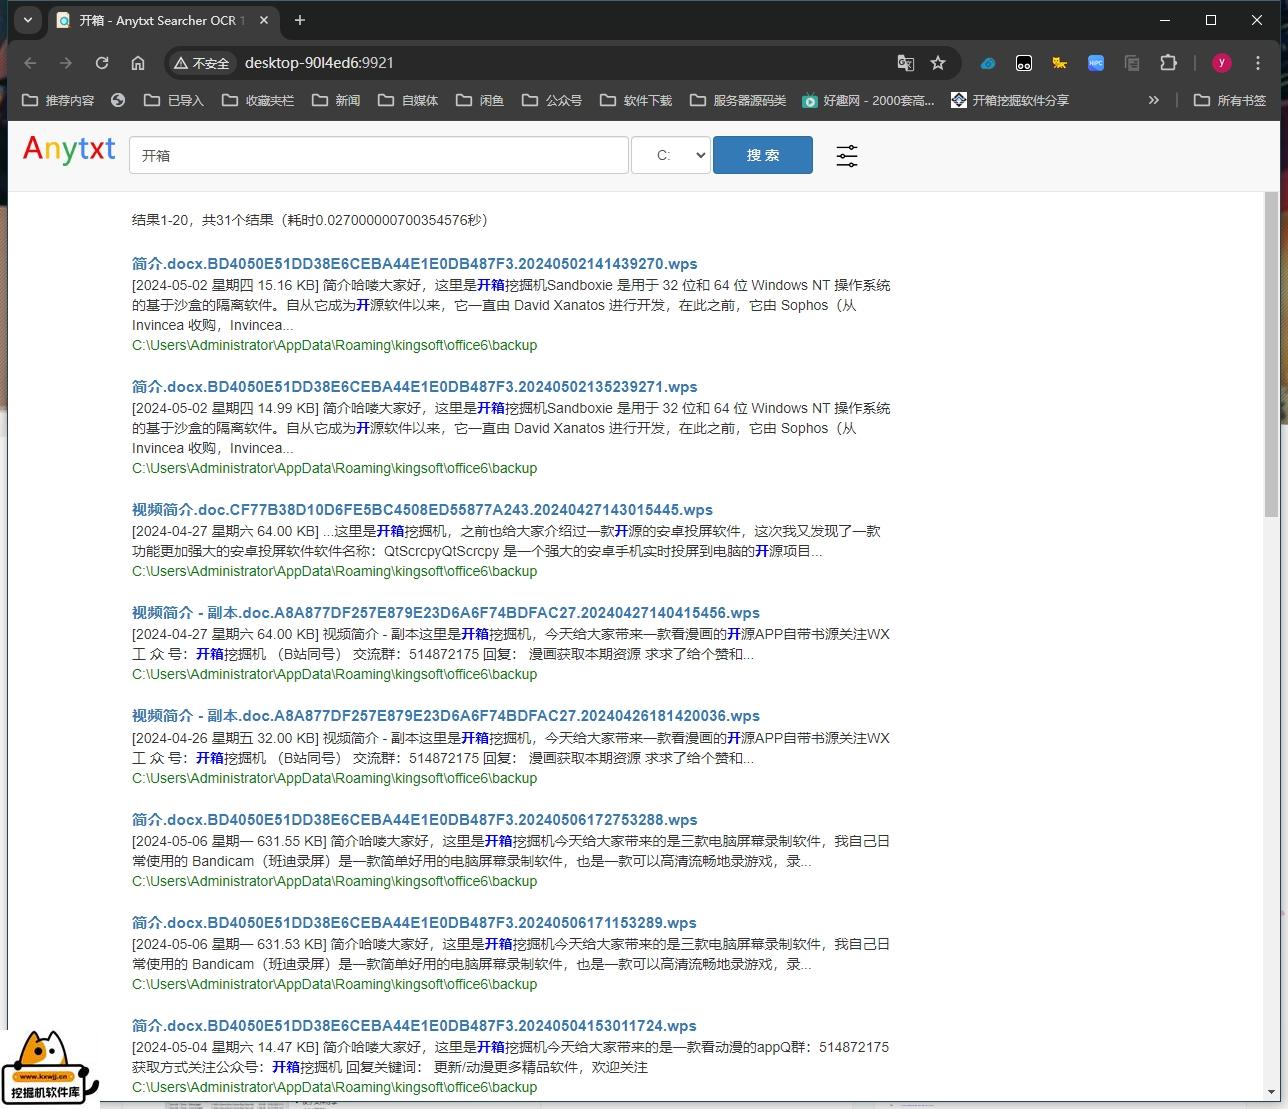This screenshot has height=1109, width=1288.
Task: Click the blue 搜索 button
Action: click(x=762, y=155)
